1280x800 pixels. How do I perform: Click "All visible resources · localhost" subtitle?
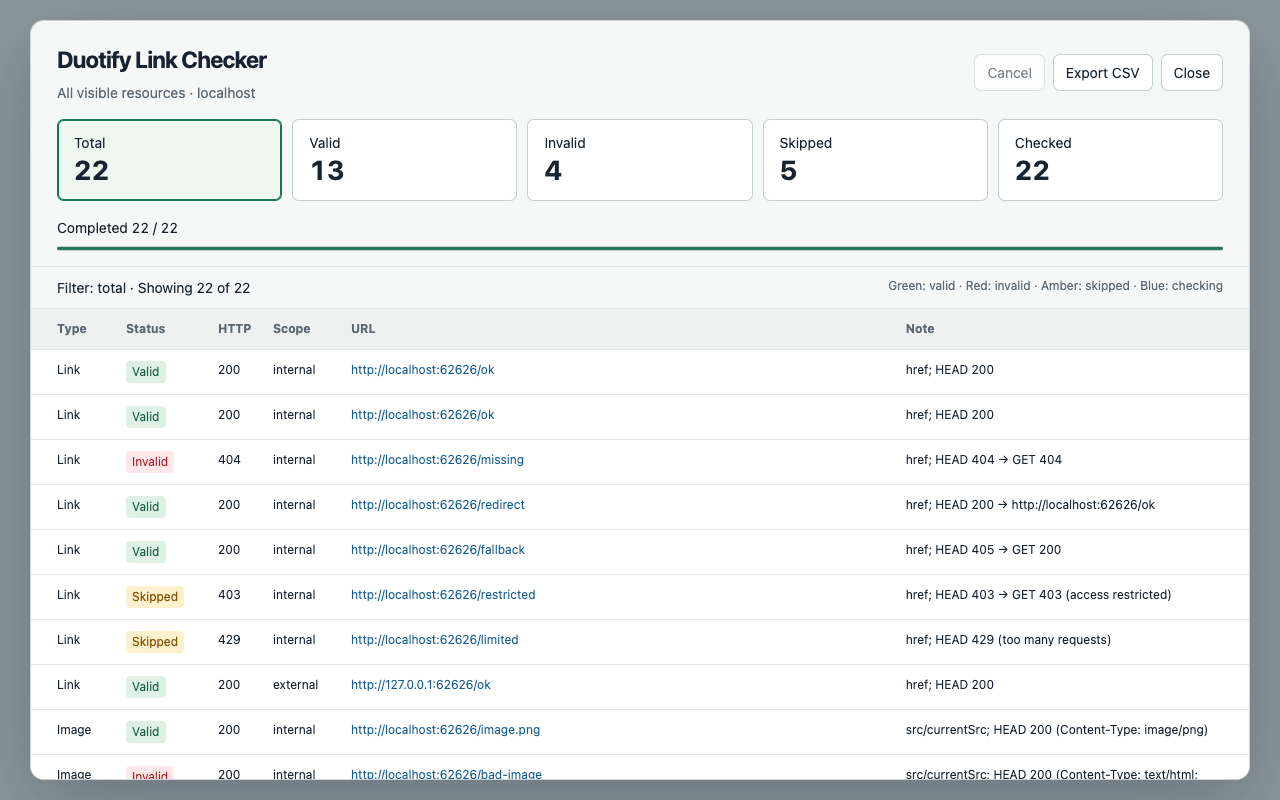(x=156, y=93)
